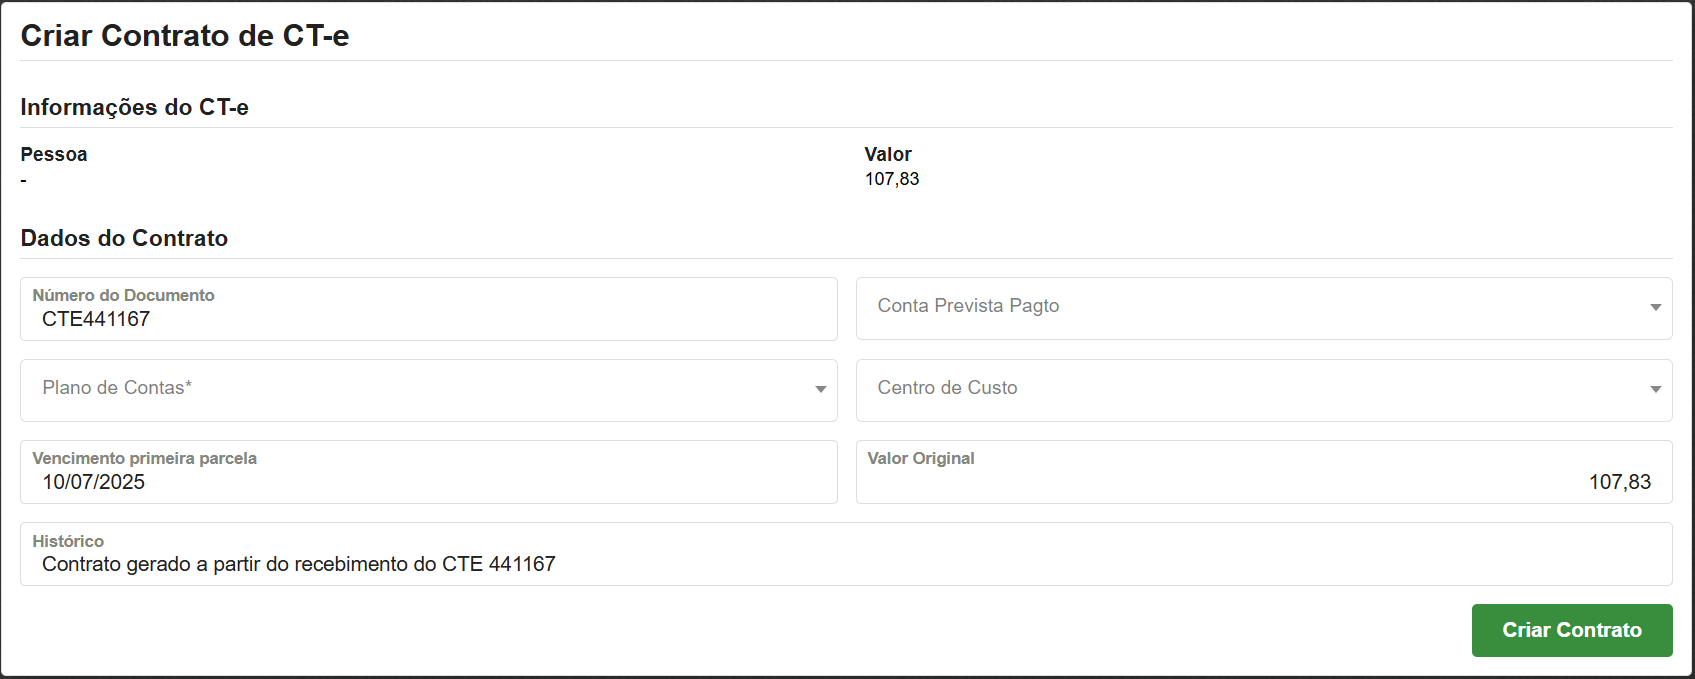Click the CTE441167 document number text

[96, 319]
